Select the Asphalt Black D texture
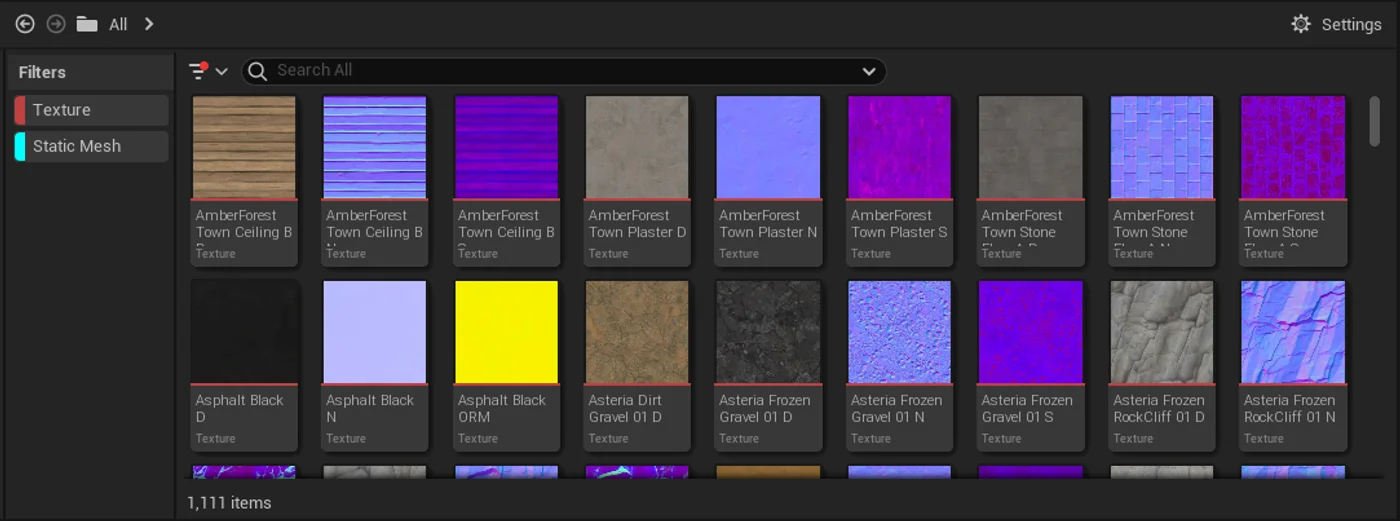The image size is (1400, 521). click(x=244, y=365)
